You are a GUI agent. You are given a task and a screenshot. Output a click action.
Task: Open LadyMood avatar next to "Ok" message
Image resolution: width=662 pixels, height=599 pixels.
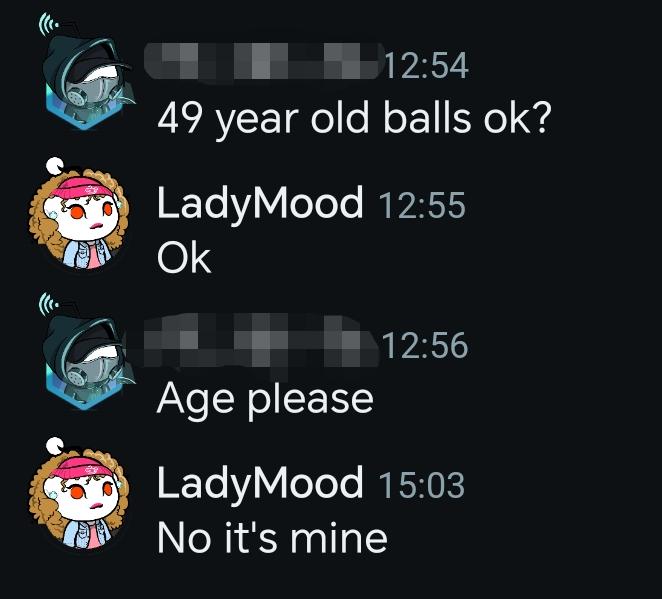pyautogui.click(x=79, y=219)
